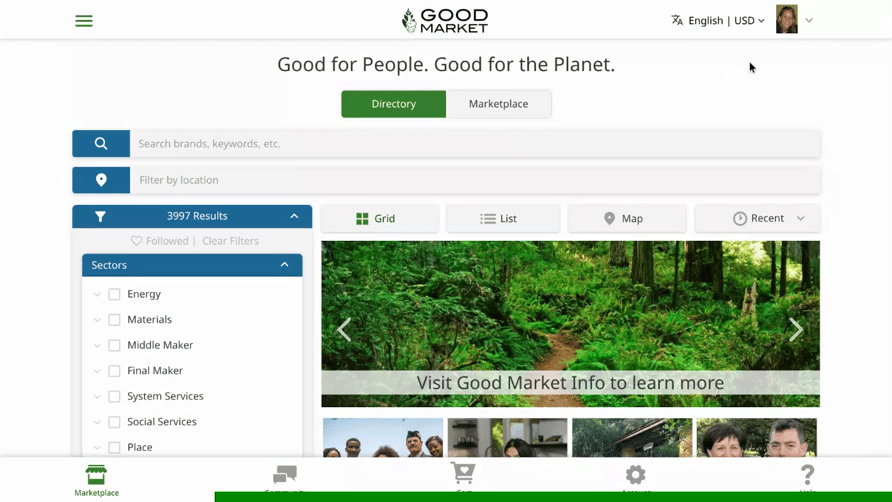Open the English | USD language dropdown

point(717,20)
